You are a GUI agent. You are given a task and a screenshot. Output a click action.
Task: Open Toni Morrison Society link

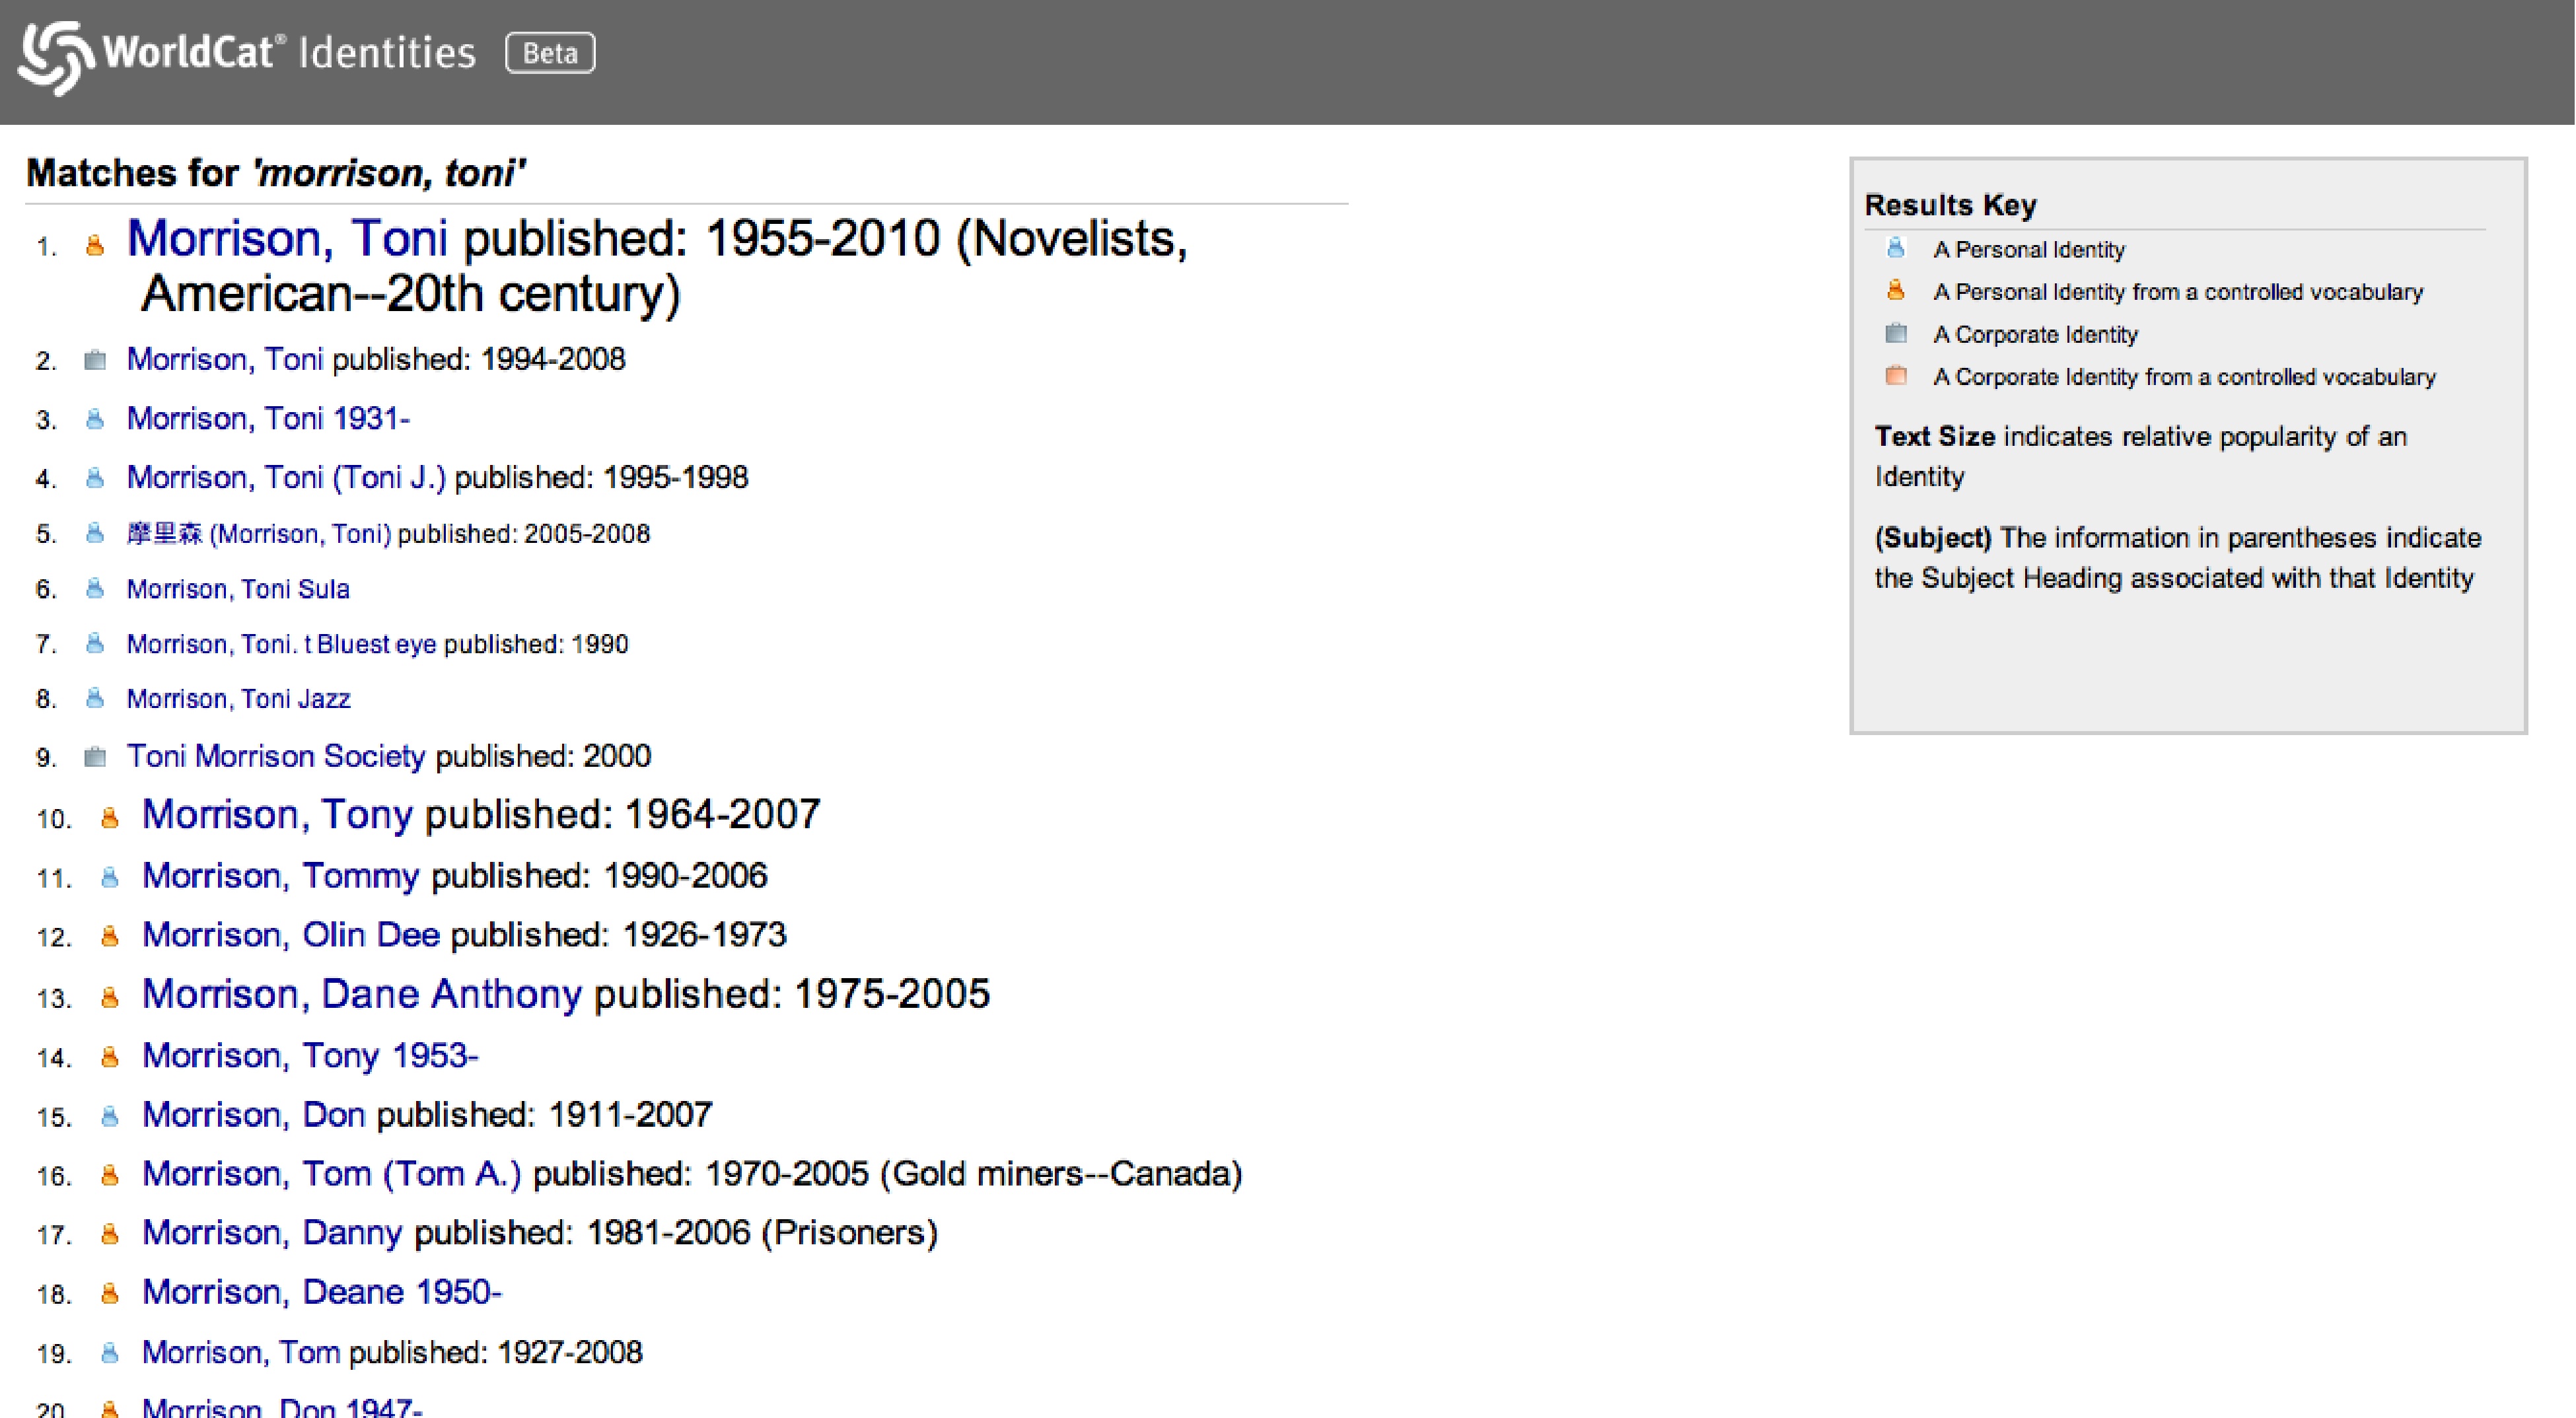point(276,756)
